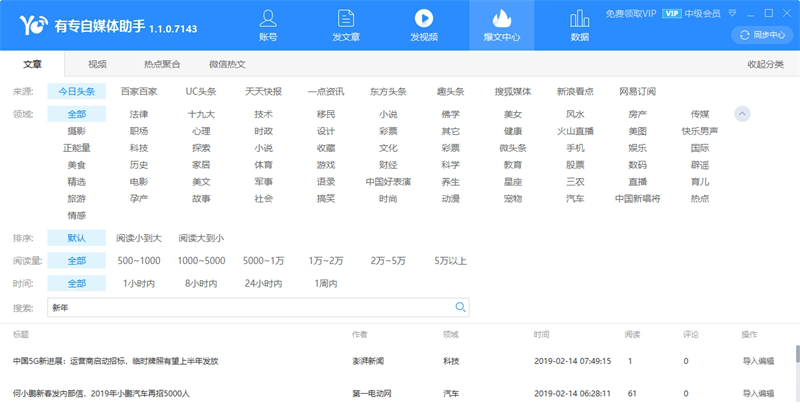Filter time to 1周内
Screen dimensions: 800x418
[x=326, y=283]
